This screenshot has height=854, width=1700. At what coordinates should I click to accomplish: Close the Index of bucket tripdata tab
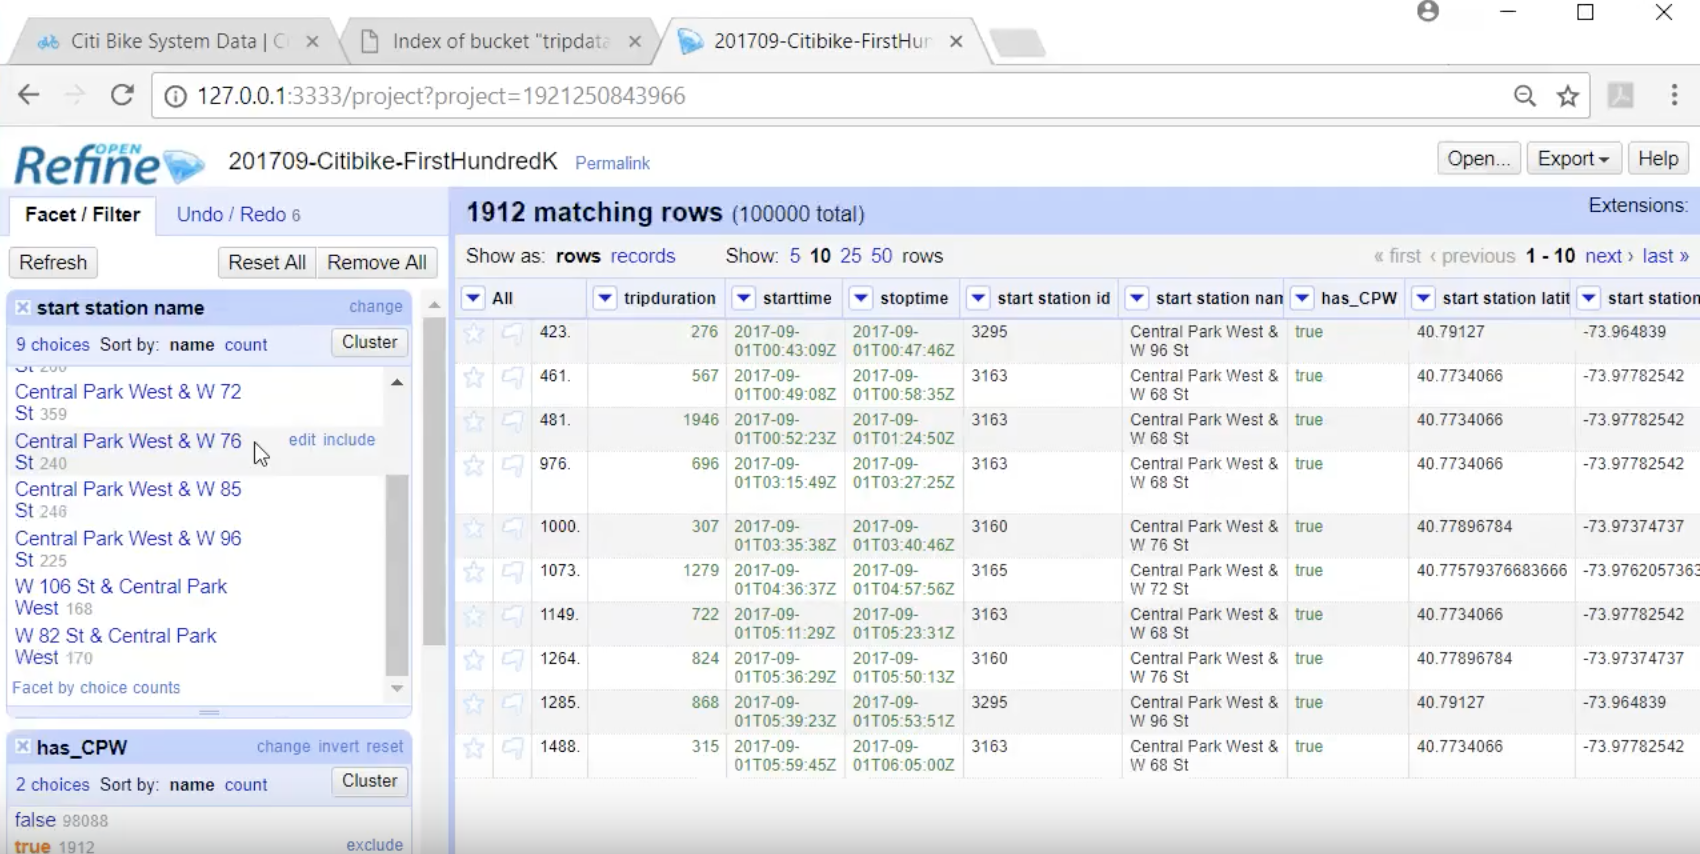click(635, 41)
